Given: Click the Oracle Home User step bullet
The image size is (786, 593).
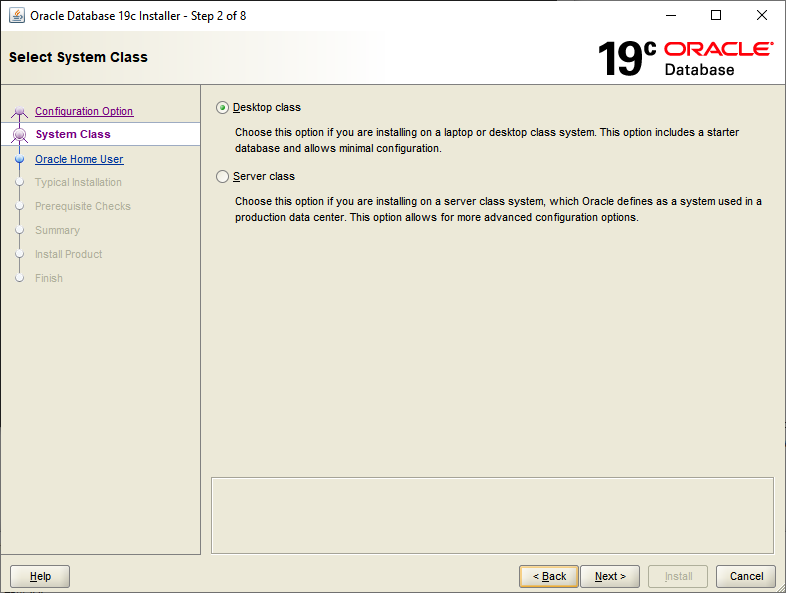Looking at the screenshot, I should click(20, 159).
